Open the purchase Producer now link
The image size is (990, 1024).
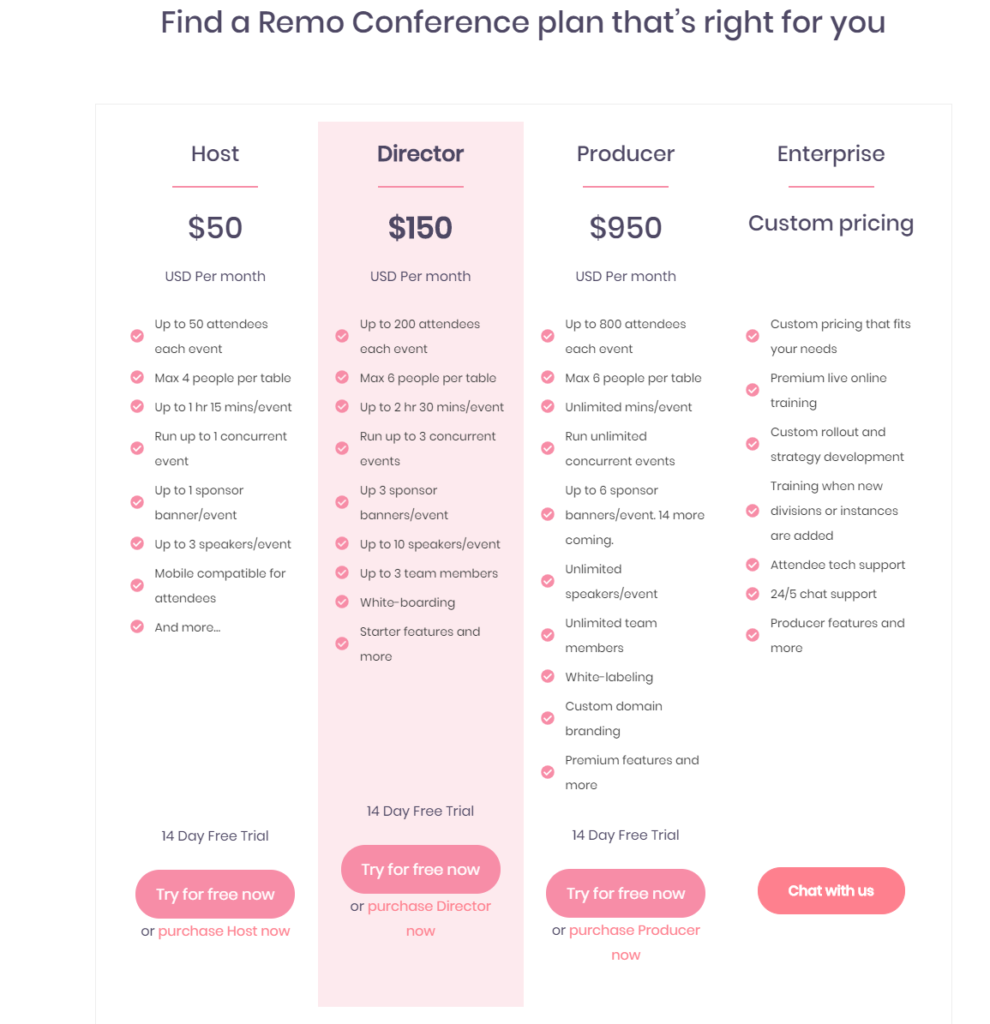[x=634, y=942]
